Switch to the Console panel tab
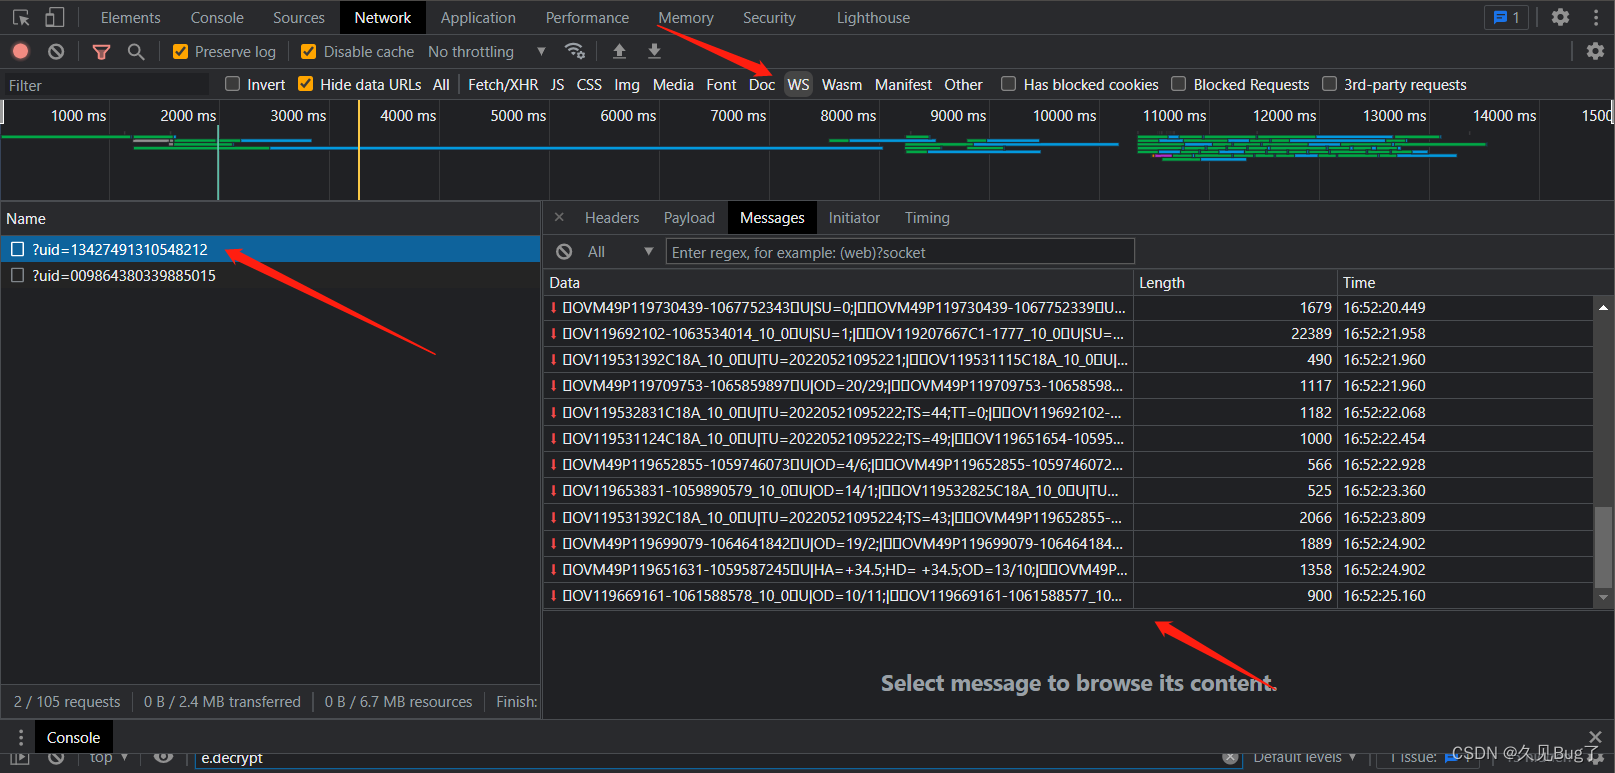 [x=217, y=17]
